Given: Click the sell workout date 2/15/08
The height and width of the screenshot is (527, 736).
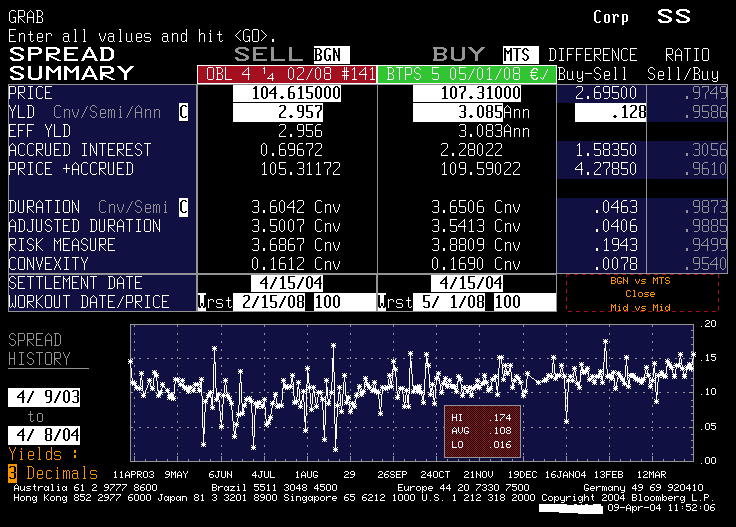Looking at the screenshot, I should 271,302.
